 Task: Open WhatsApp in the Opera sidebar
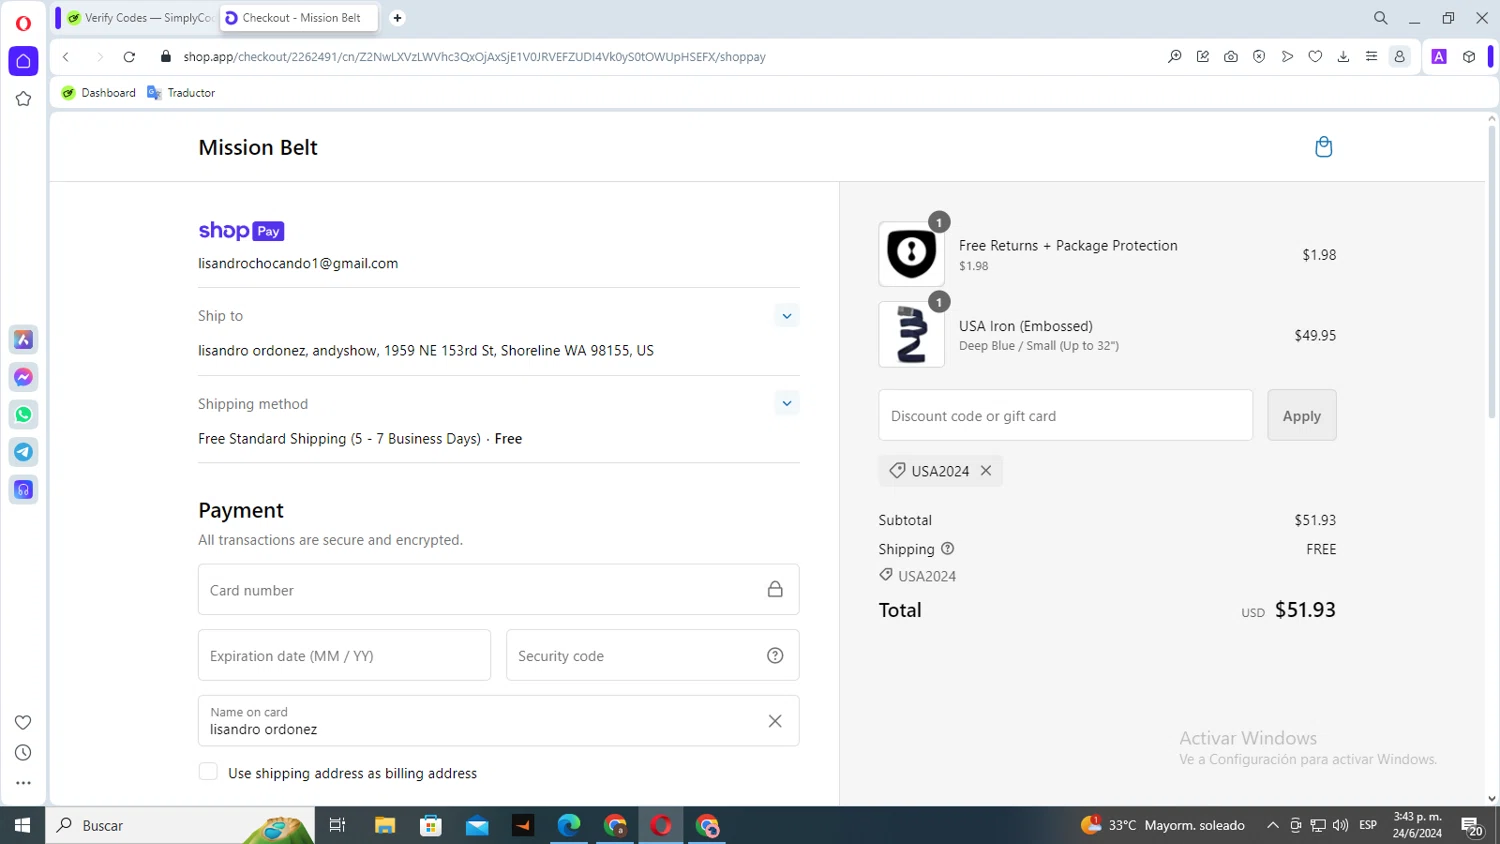tap(23, 415)
